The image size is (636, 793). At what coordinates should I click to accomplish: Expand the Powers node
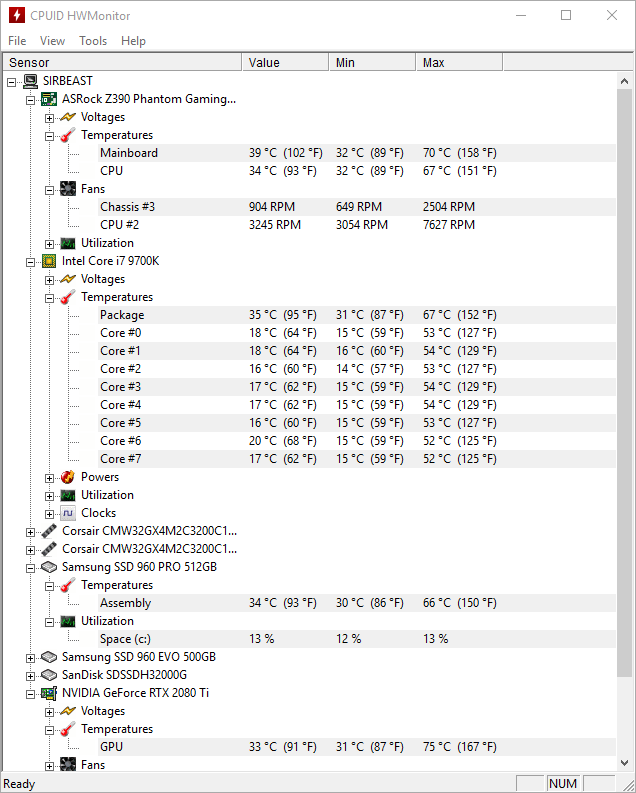50,478
